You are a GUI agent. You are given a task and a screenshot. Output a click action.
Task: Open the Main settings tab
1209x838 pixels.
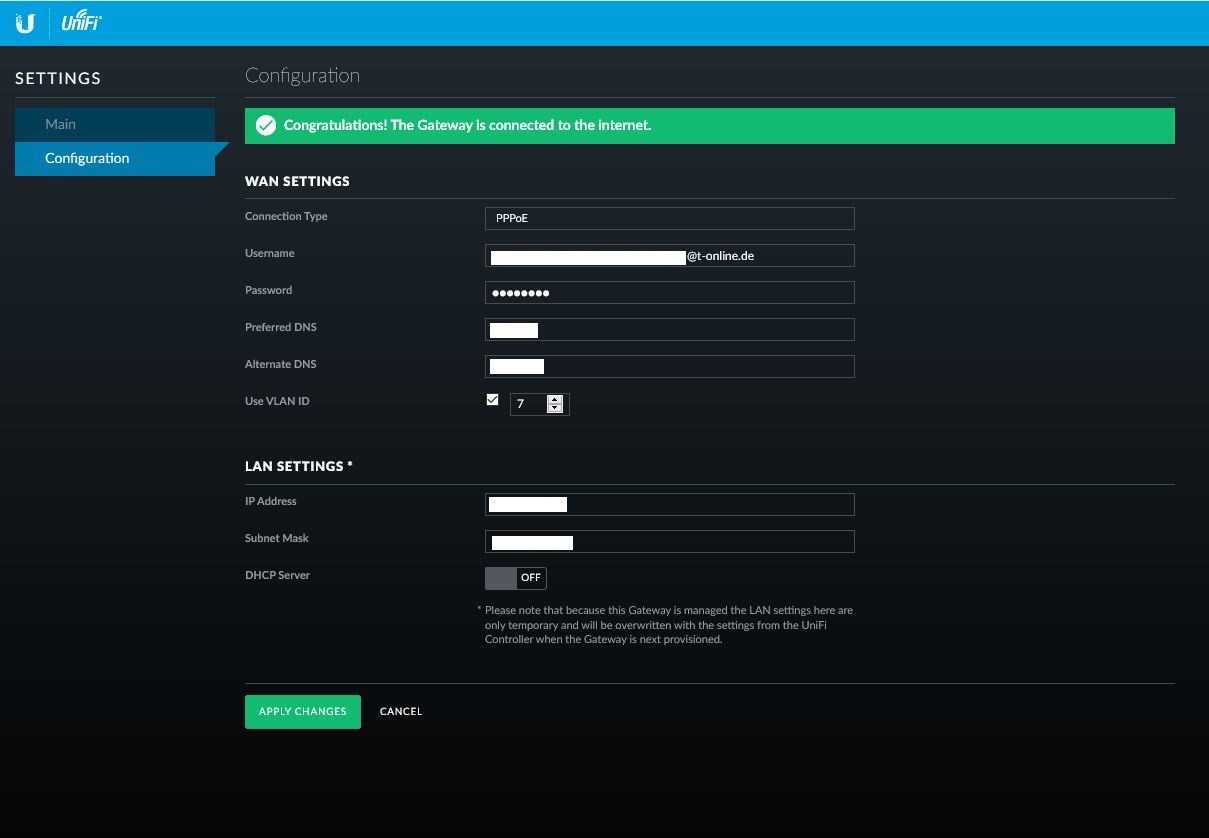click(114, 124)
